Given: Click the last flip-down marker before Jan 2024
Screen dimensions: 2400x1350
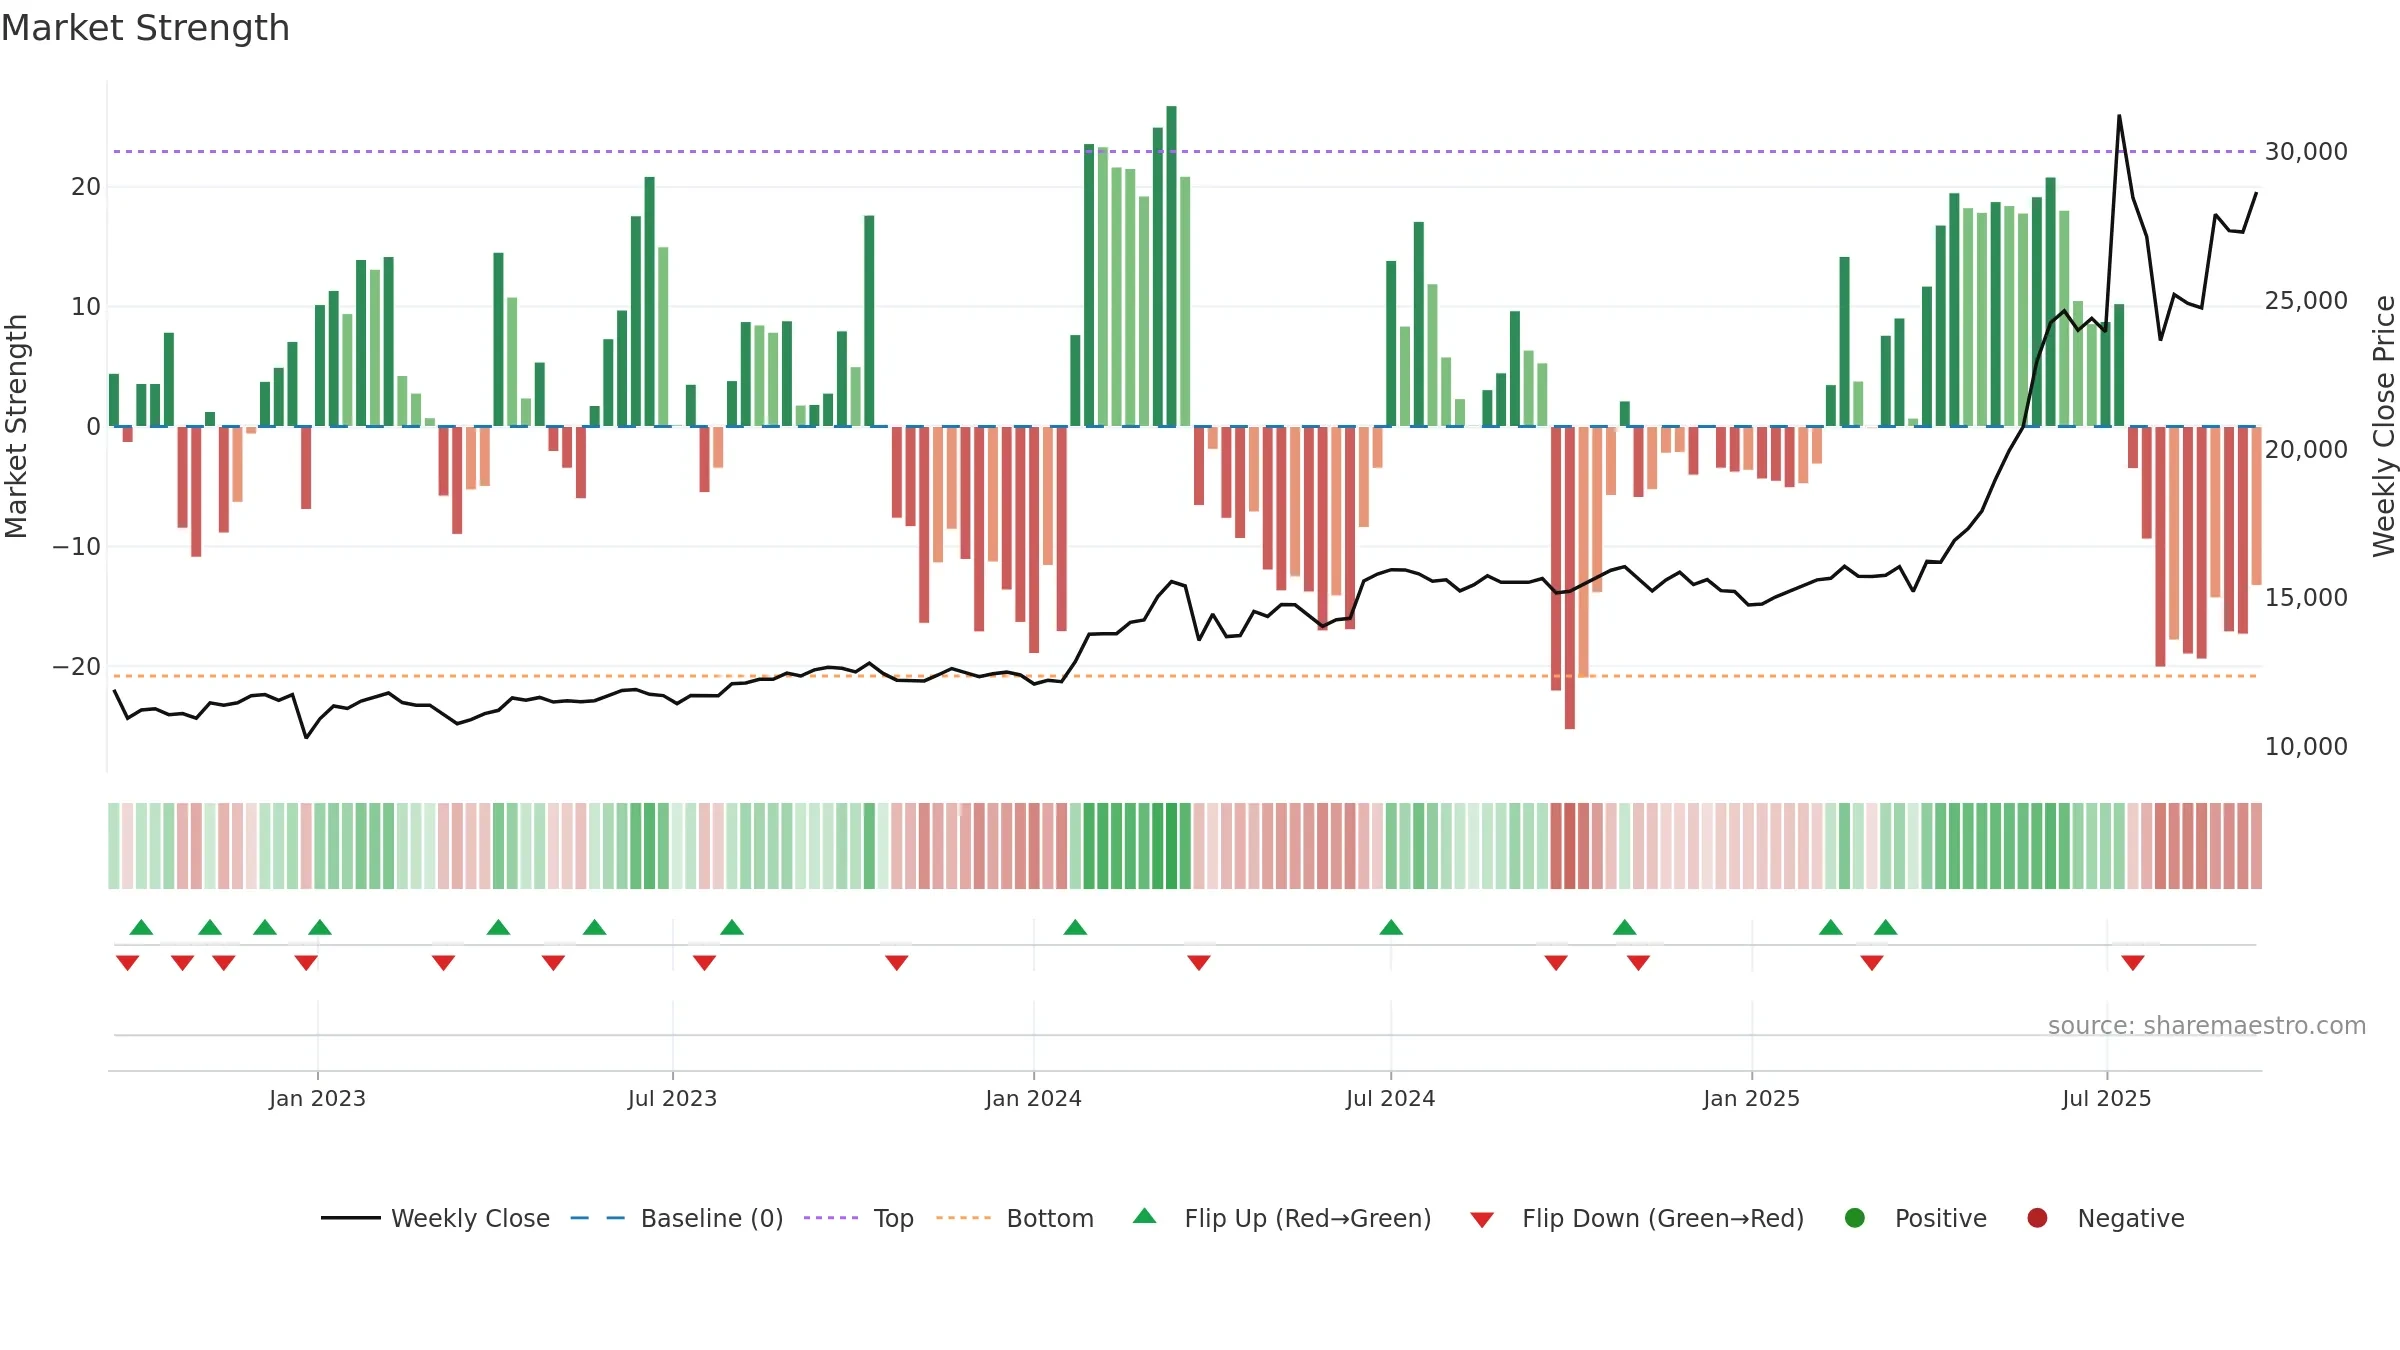Looking at the screenshot, I should 897,963.
